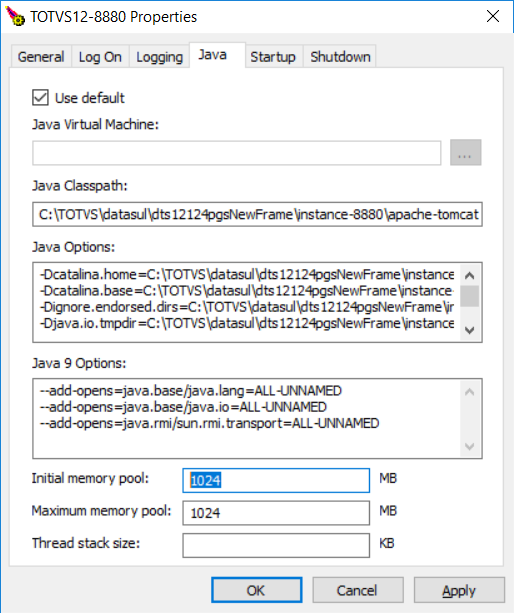The width and height of the screenshot is (514, 613).
Task: Uncheck the Use default checkbox
Action: (x=40, y=98)
